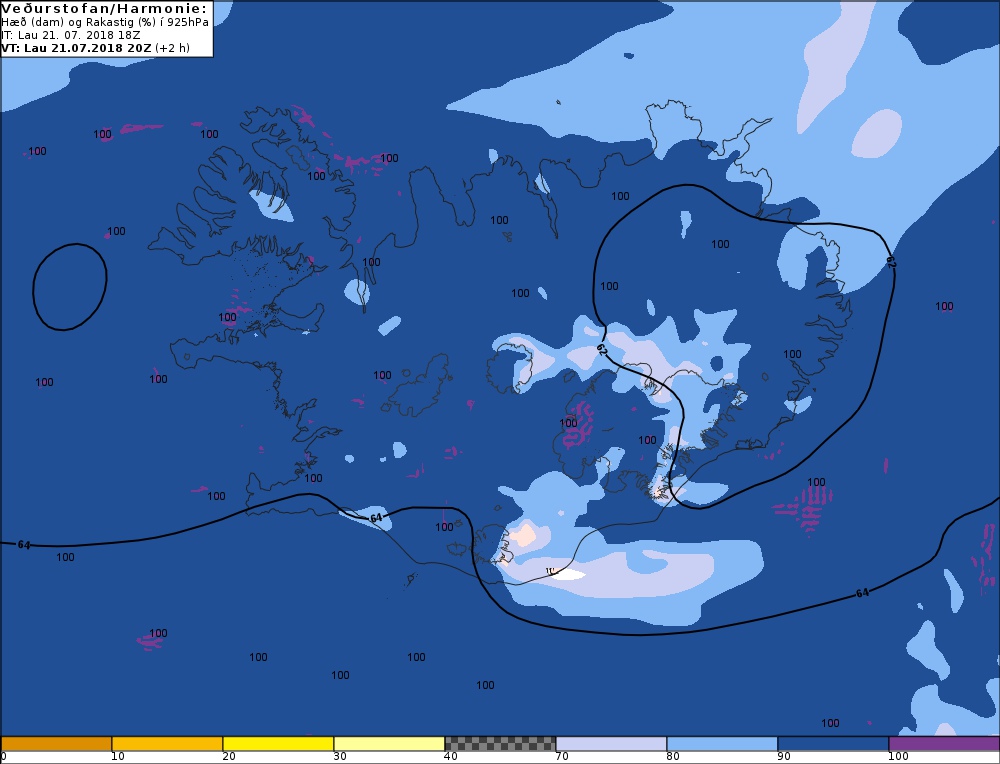Image resolution: width=1000 pixels, height=764 pixels.
Task: Click the small closed oval contour west of Iceland
Action: click(x=70, y=287)
